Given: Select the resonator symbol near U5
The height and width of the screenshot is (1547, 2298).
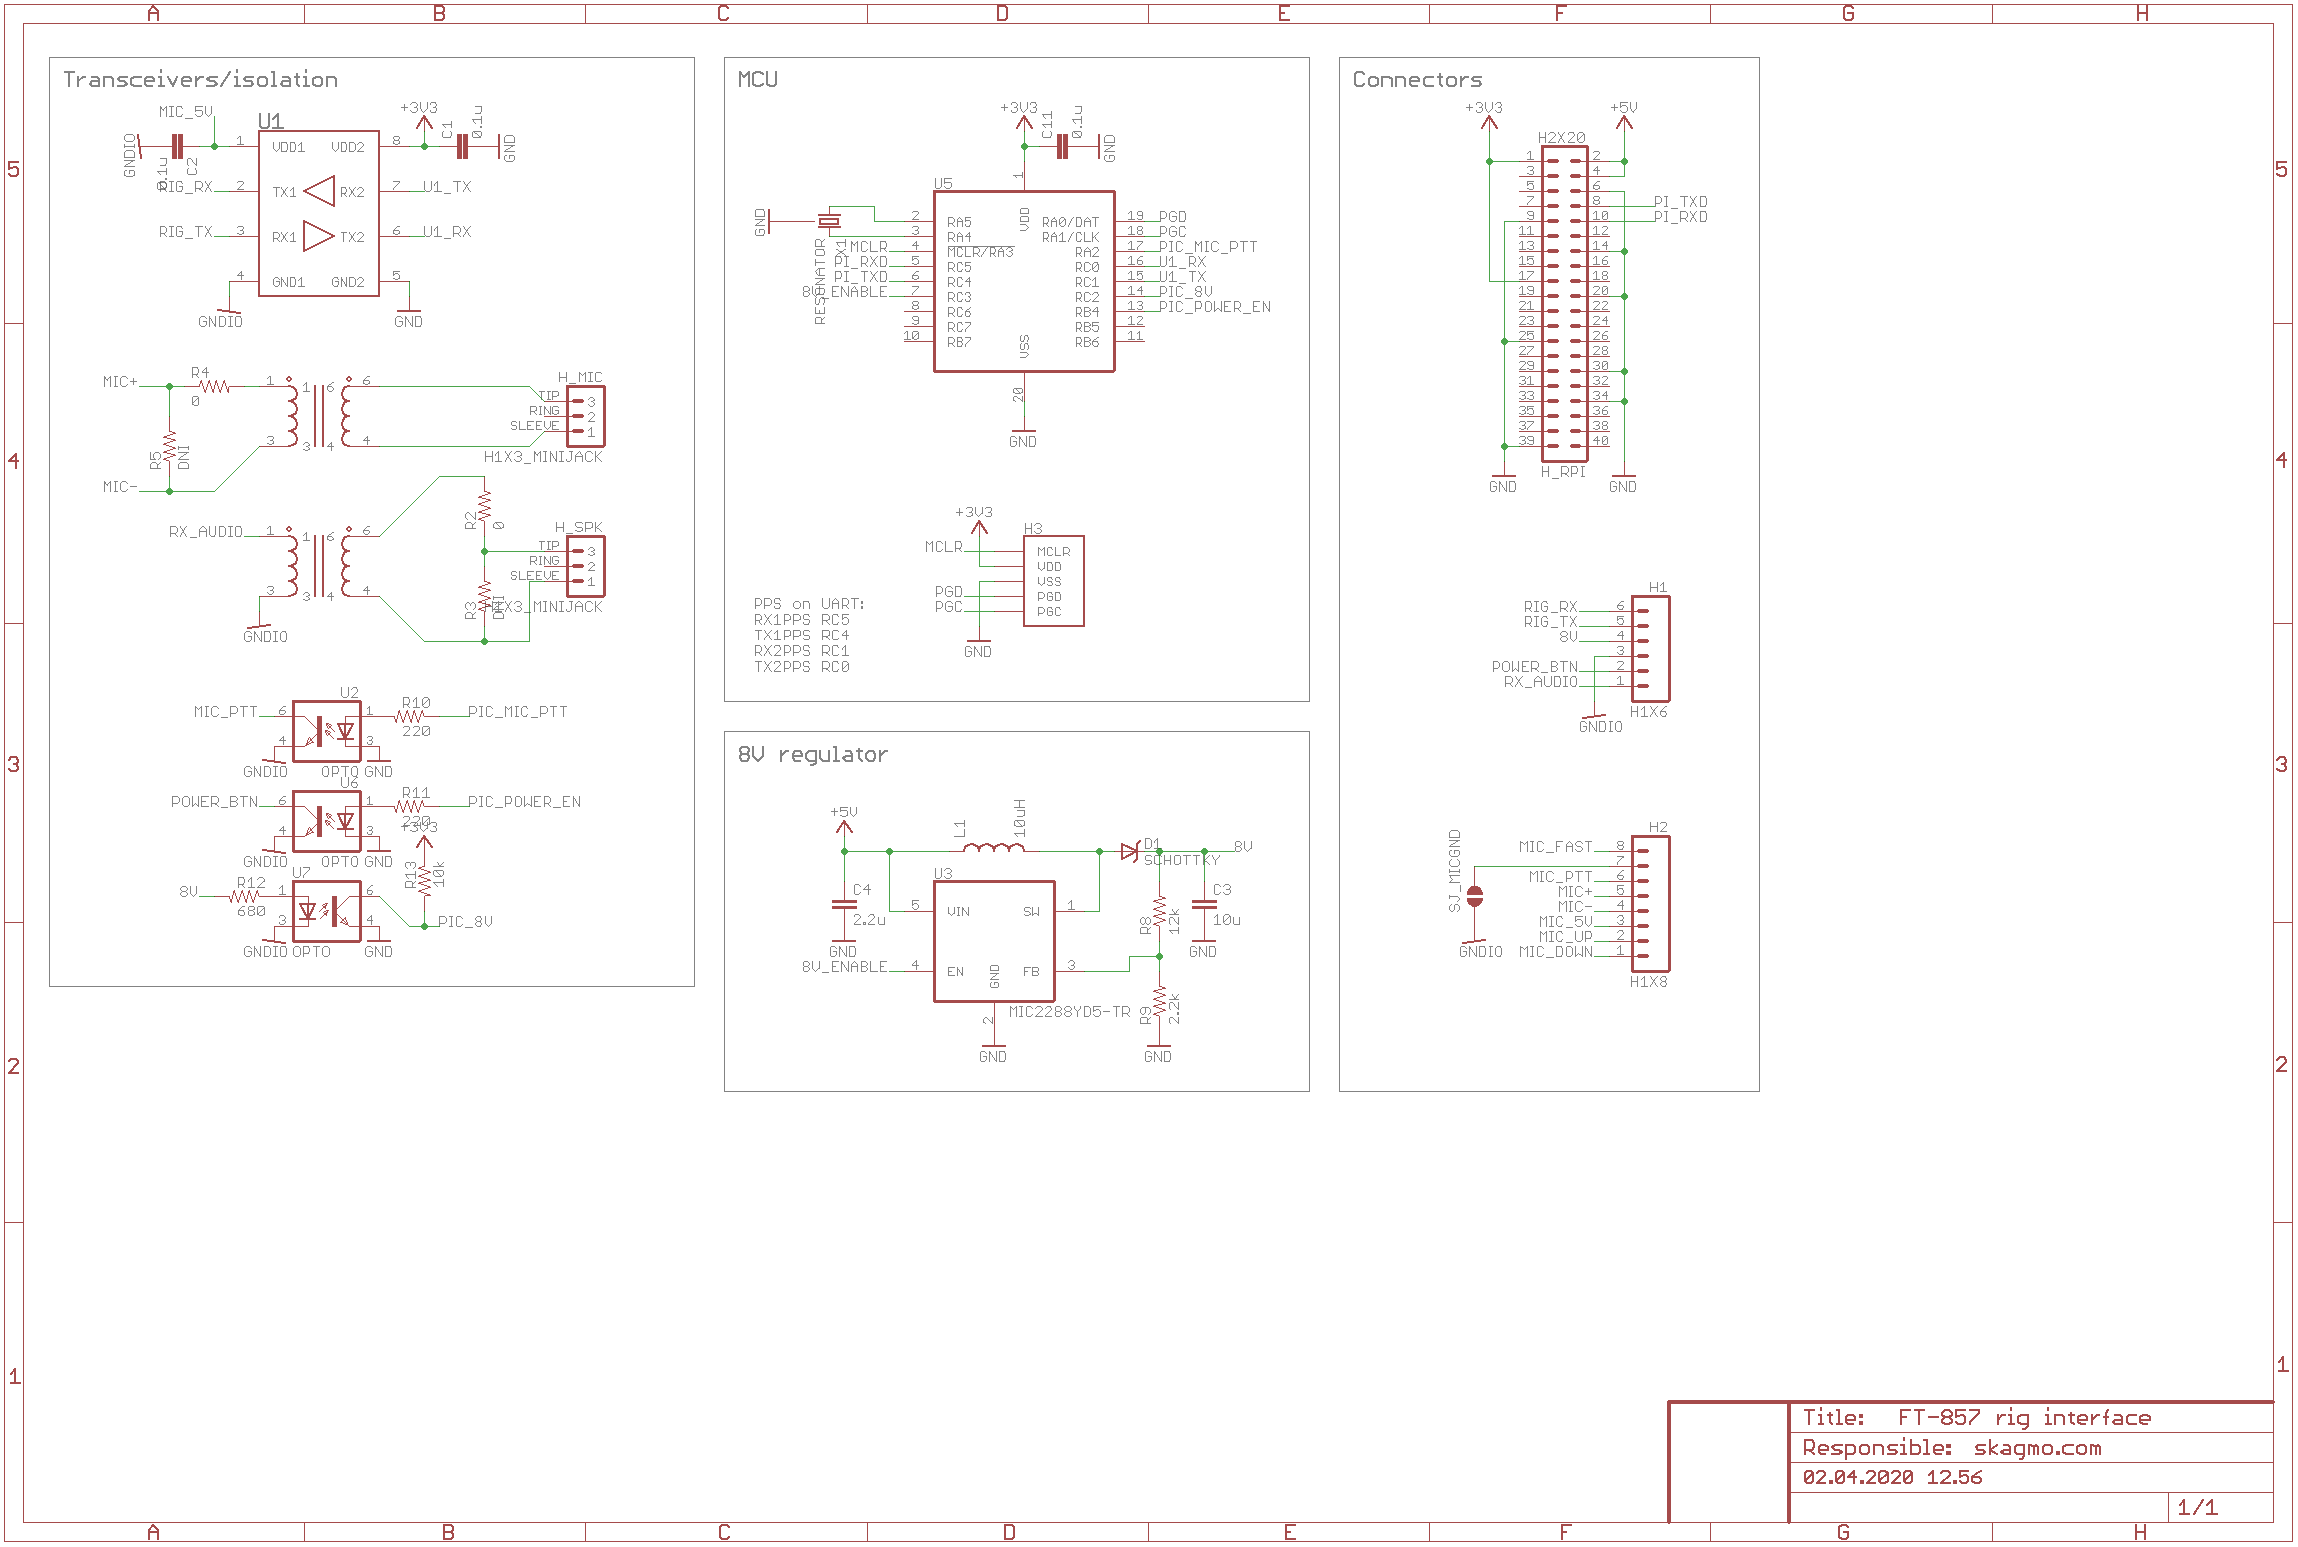Looking at the screenshot, I should (829, 220).
